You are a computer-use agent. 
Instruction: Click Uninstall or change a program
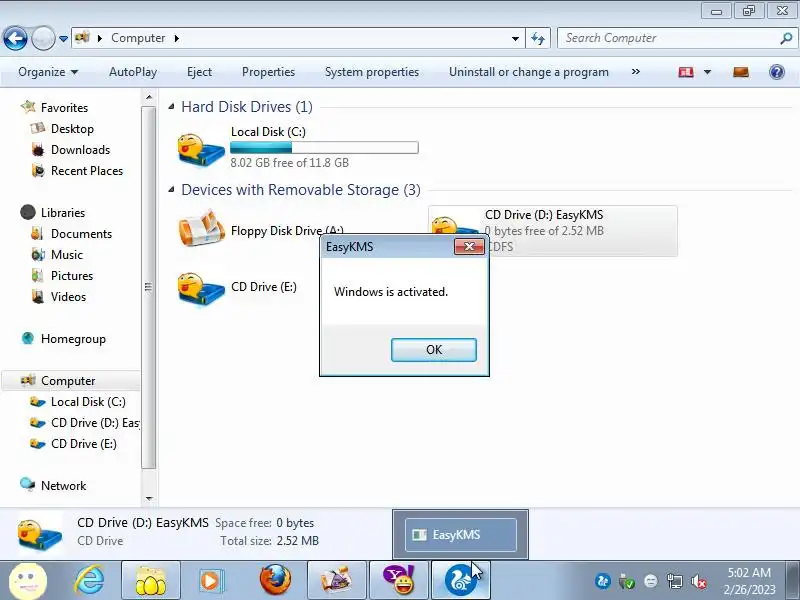pos(529,72)
